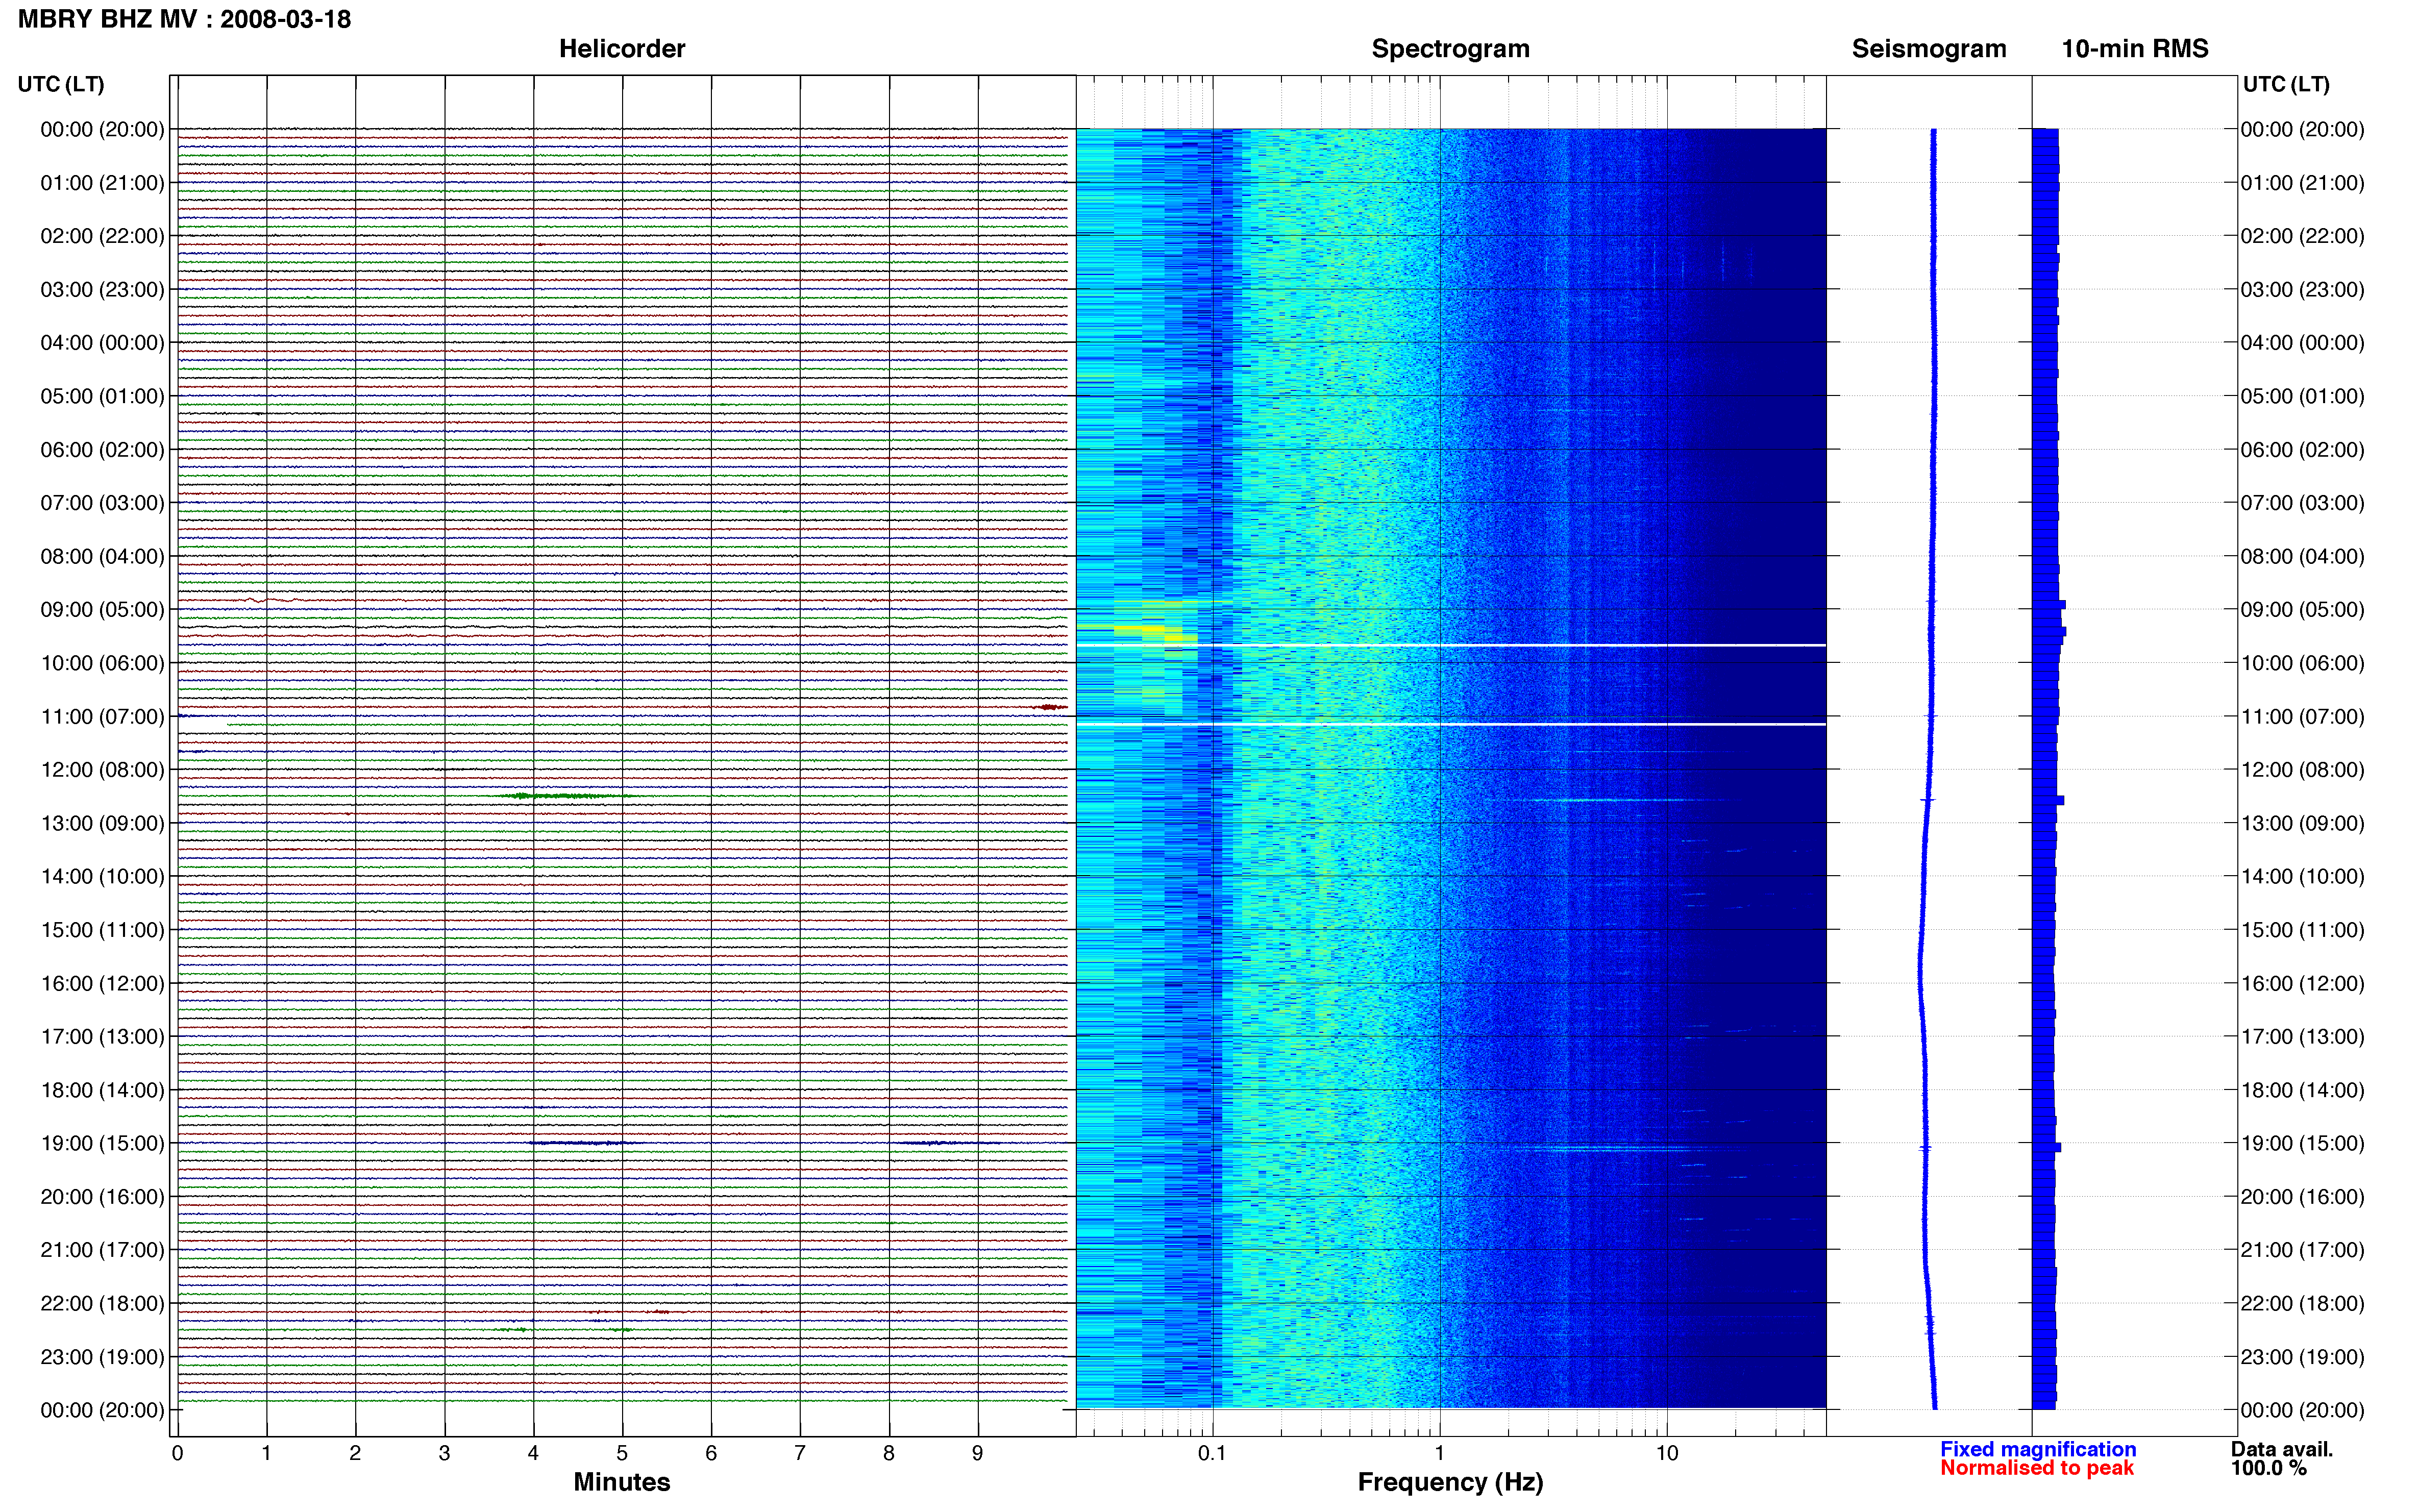Viewport: 2419px width, 1512px height.
Task: Select the right 01:00 (21:00) time label
Action: 2302,183
